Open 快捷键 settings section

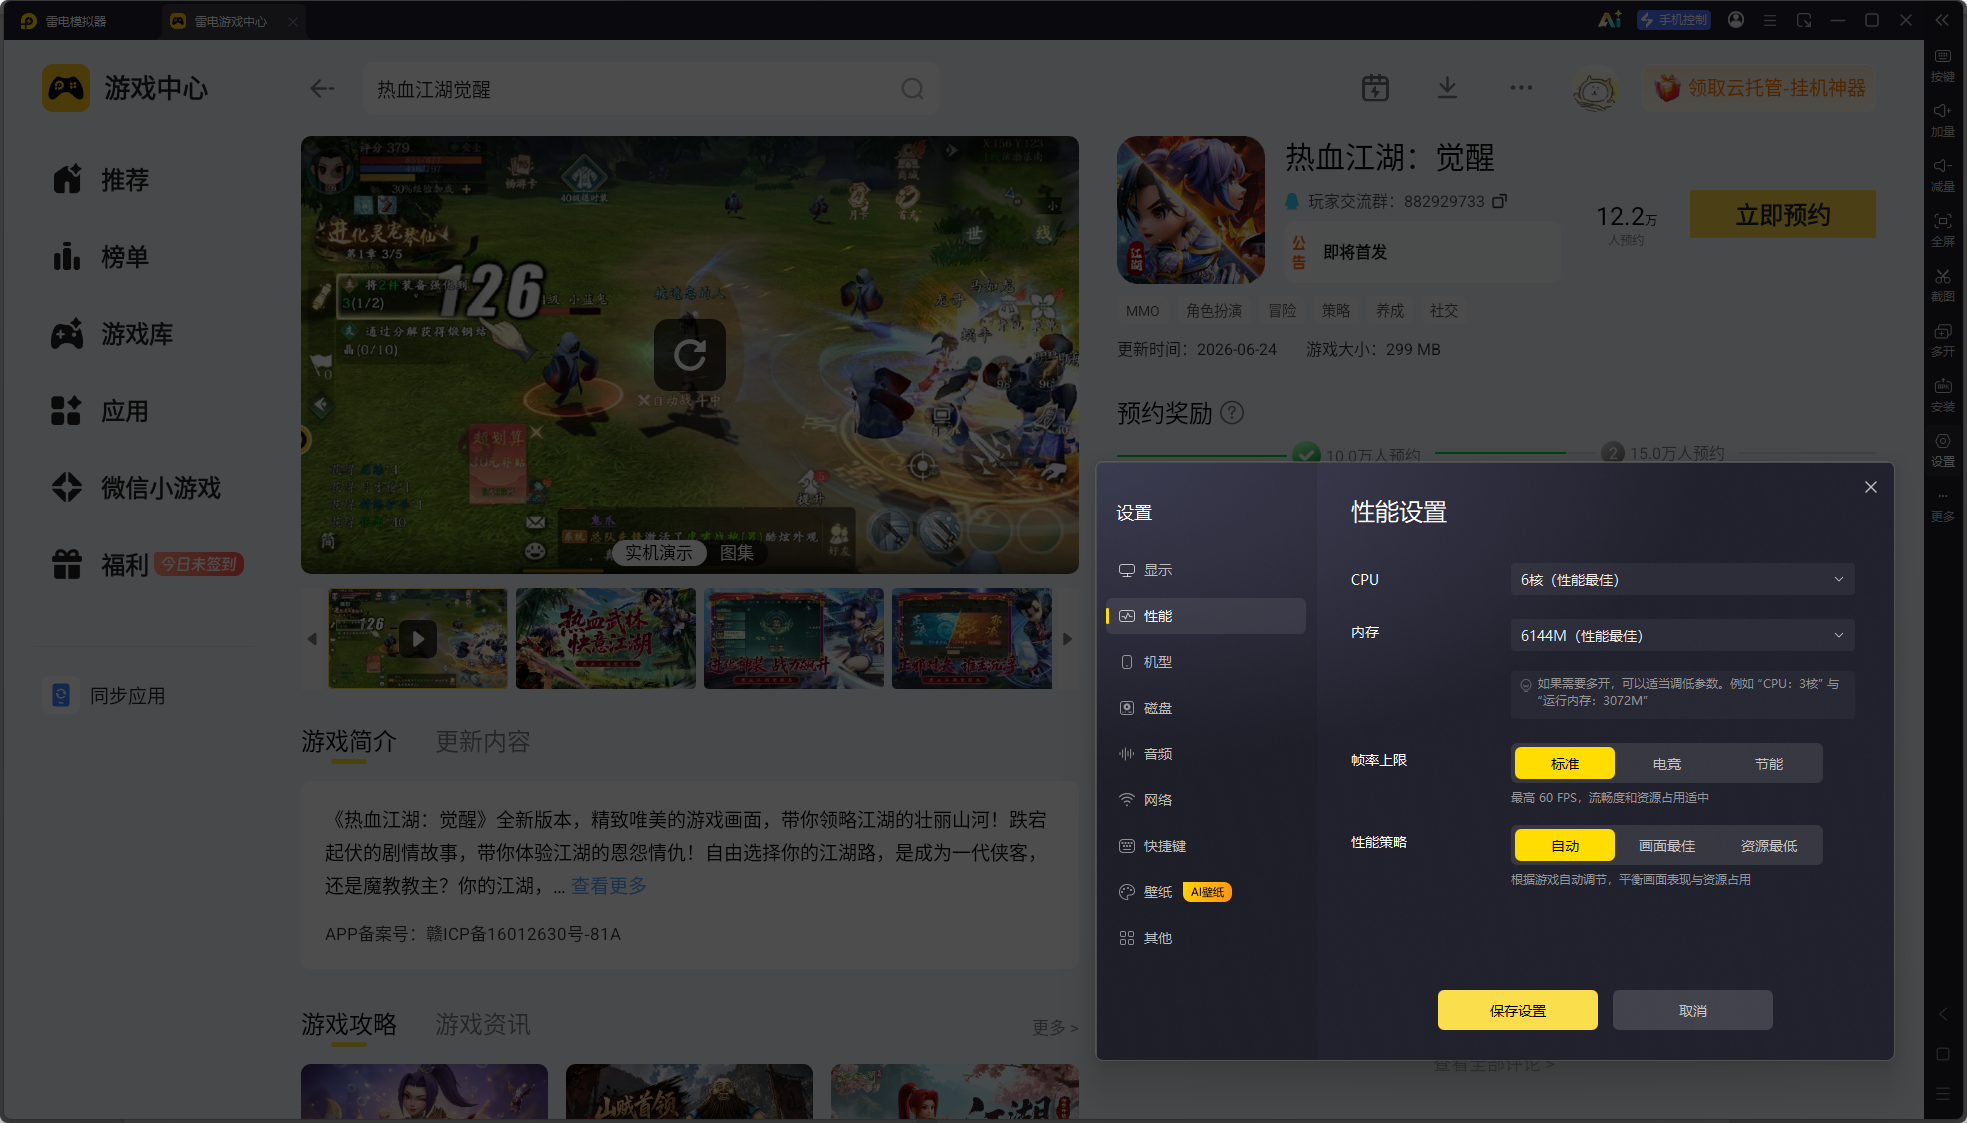1205,846
